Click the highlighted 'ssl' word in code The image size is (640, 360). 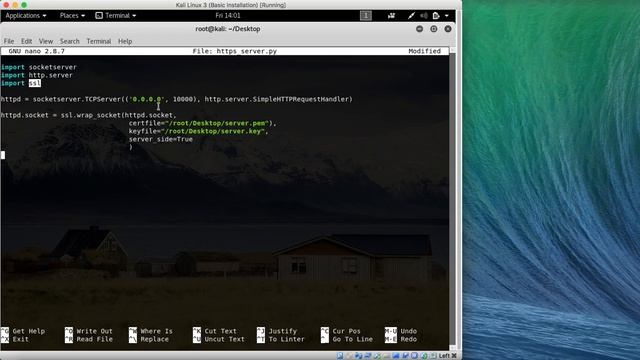pyautogui.click(x=35, y=83)
